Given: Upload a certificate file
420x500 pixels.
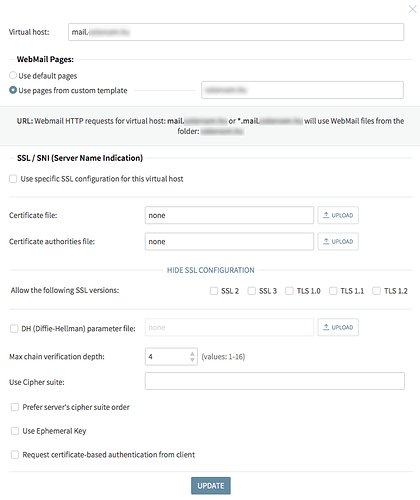Looking at the screenshot, I should click(x=338, y=215).
